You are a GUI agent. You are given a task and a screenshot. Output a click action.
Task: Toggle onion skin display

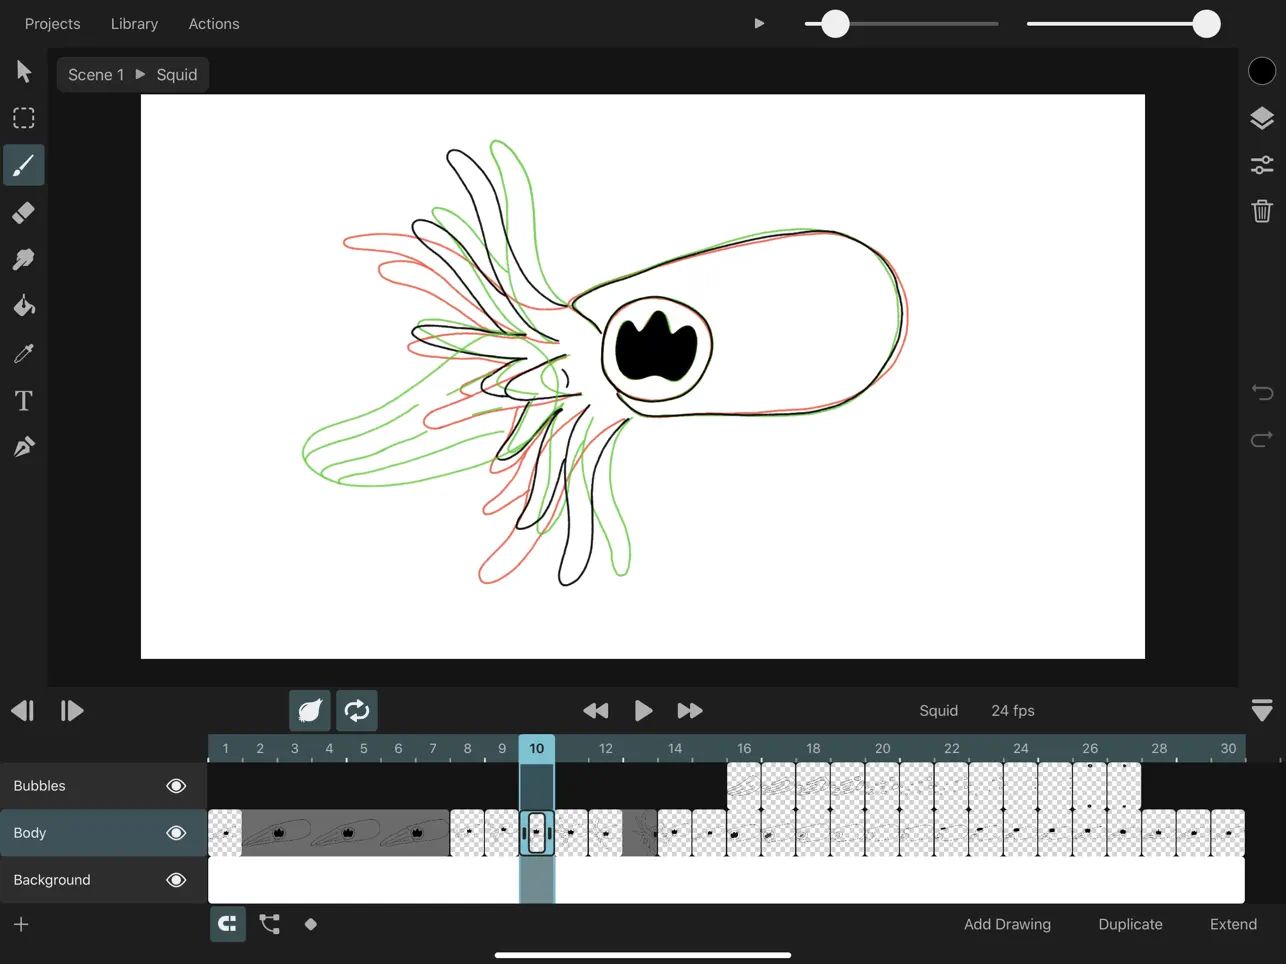[310, 710]
